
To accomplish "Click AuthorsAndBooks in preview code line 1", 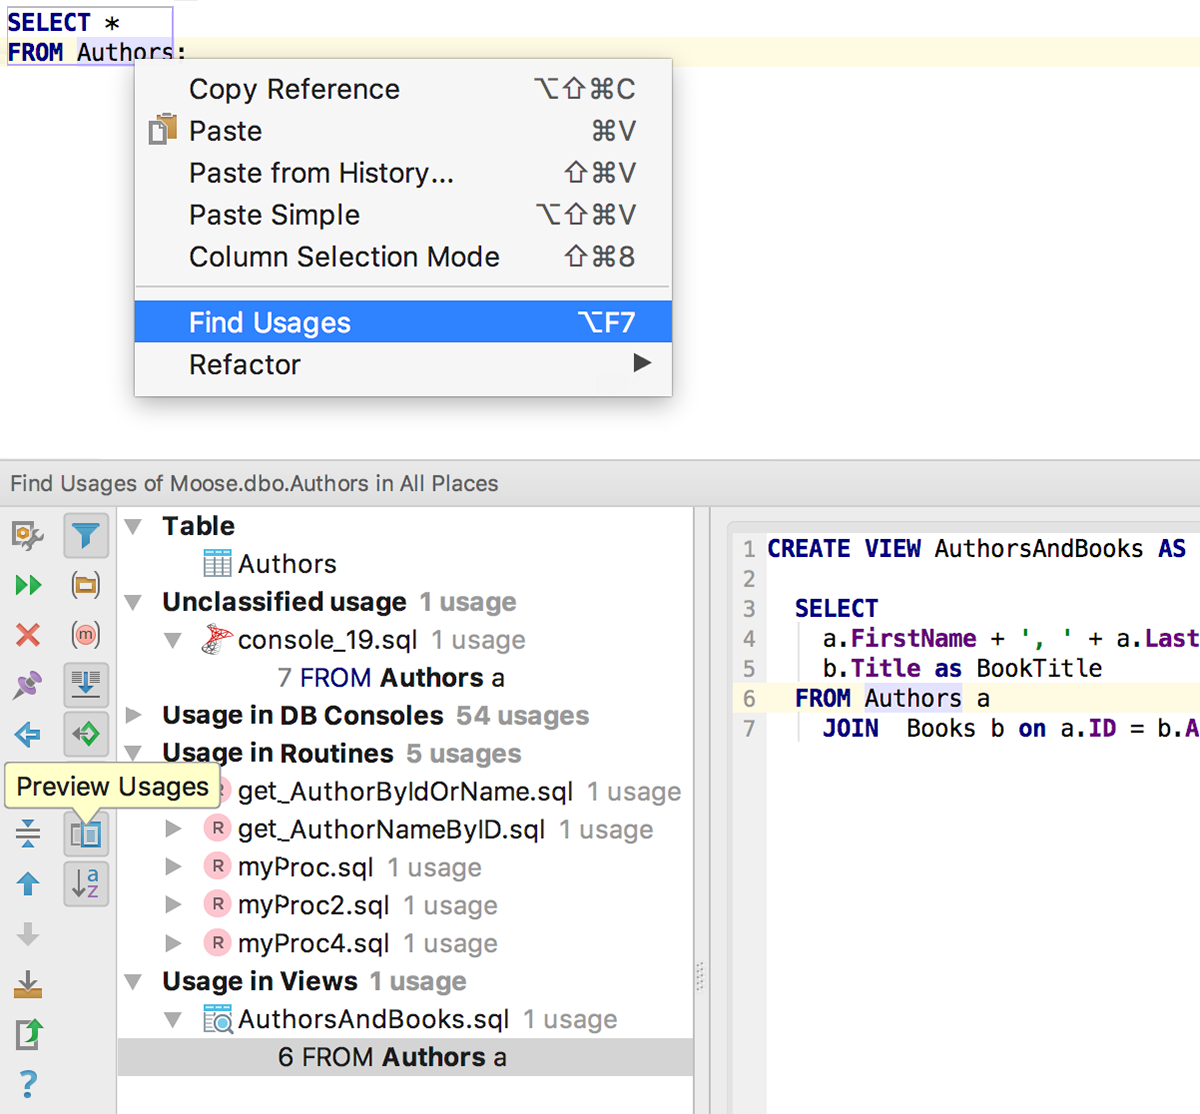I will tap(1038, 549).
